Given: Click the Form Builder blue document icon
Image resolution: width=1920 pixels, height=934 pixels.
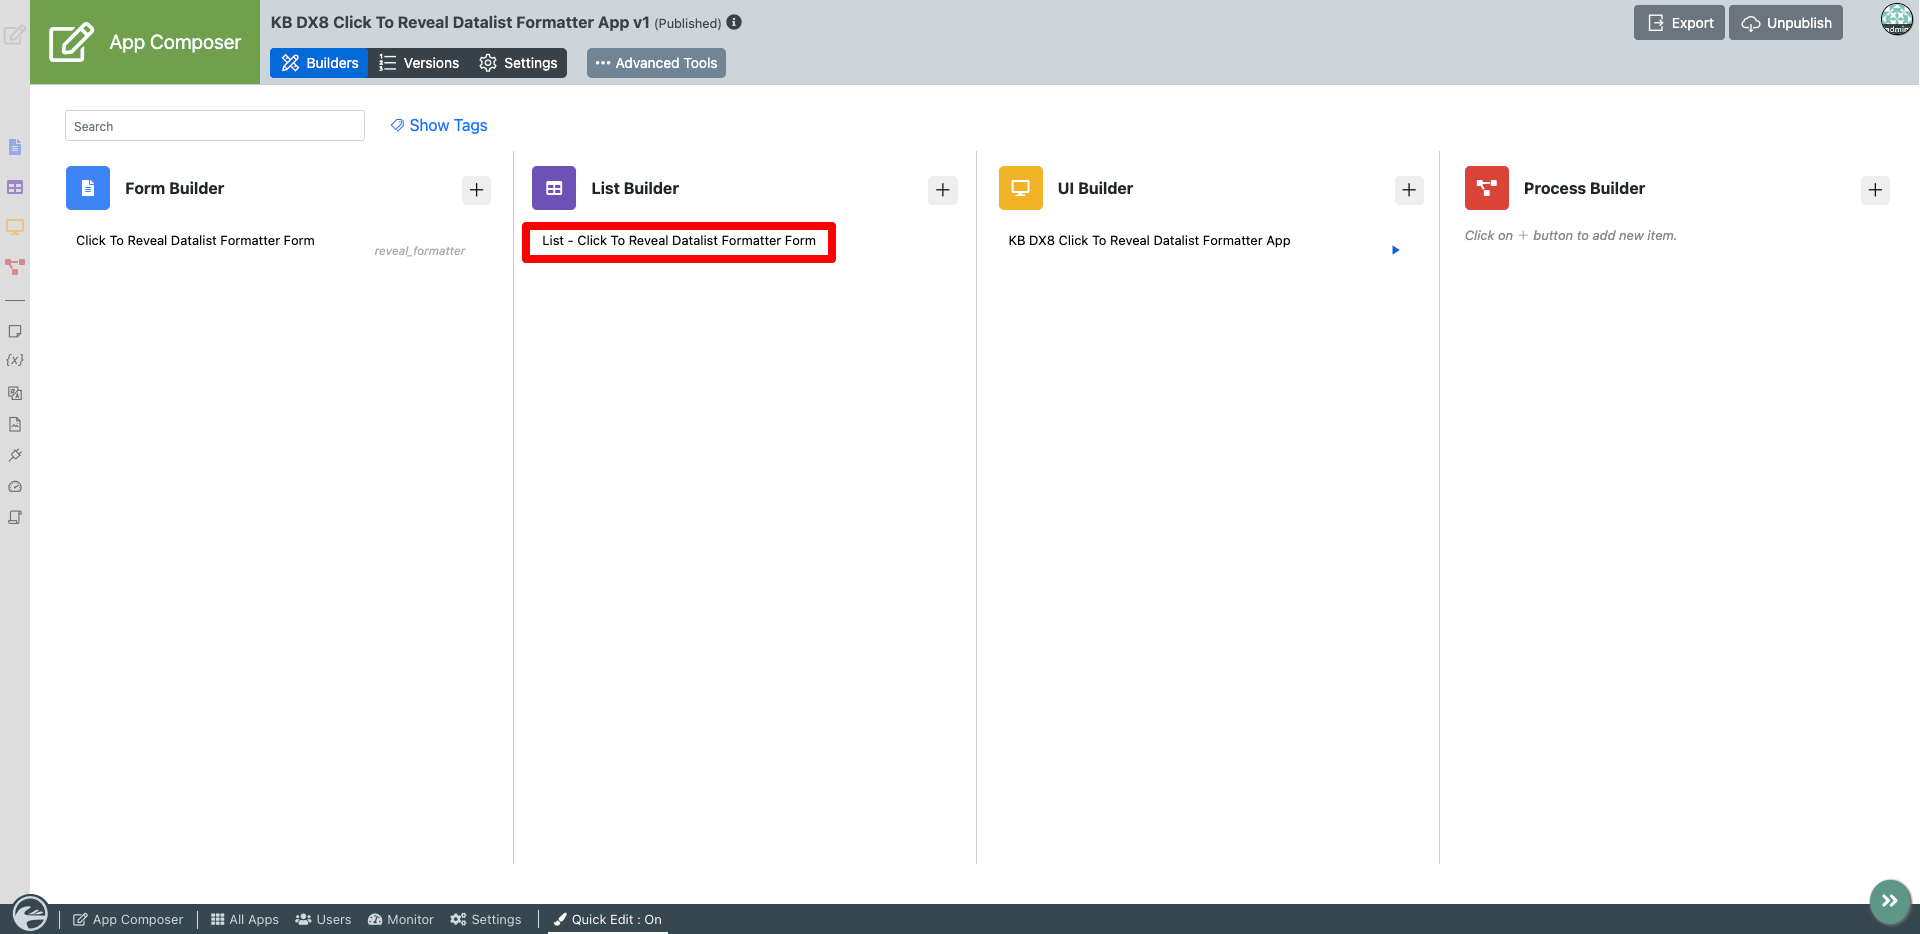Looking at the screenshot, I should click(x=88, y=188).
